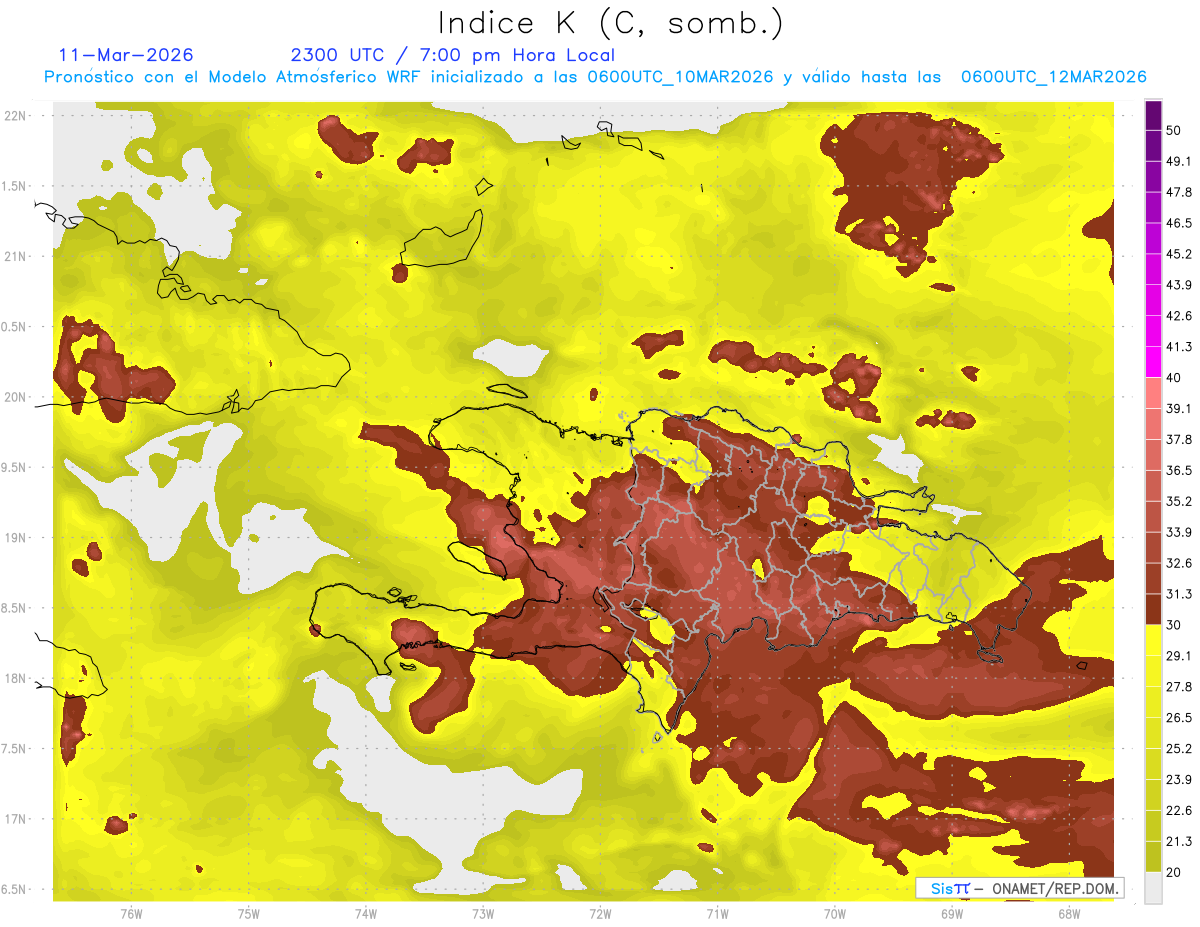Select the "18N" latitude axis label
1200x927 pixels.
[x=16, y=679]
